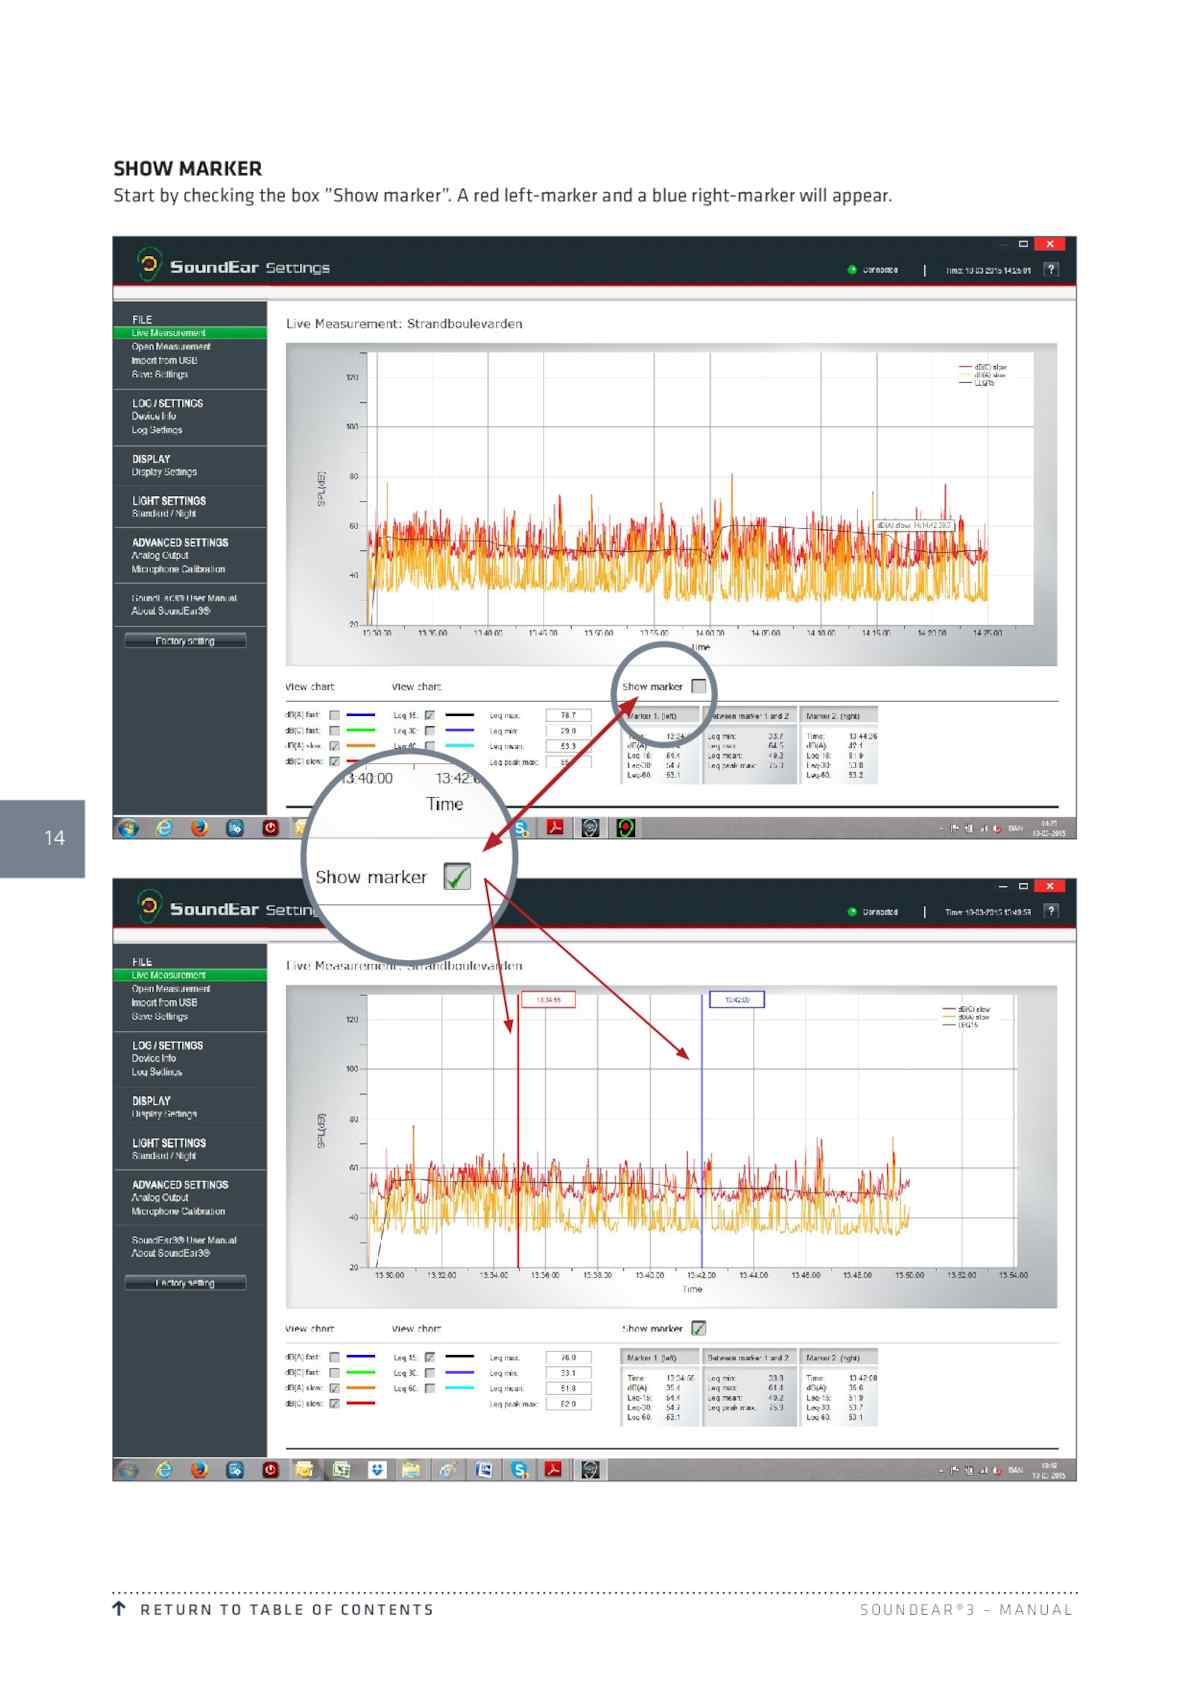Follow the Return to Table of Contents link
Viewport: 1190px width, 1684px height.
click(287, 1609)
